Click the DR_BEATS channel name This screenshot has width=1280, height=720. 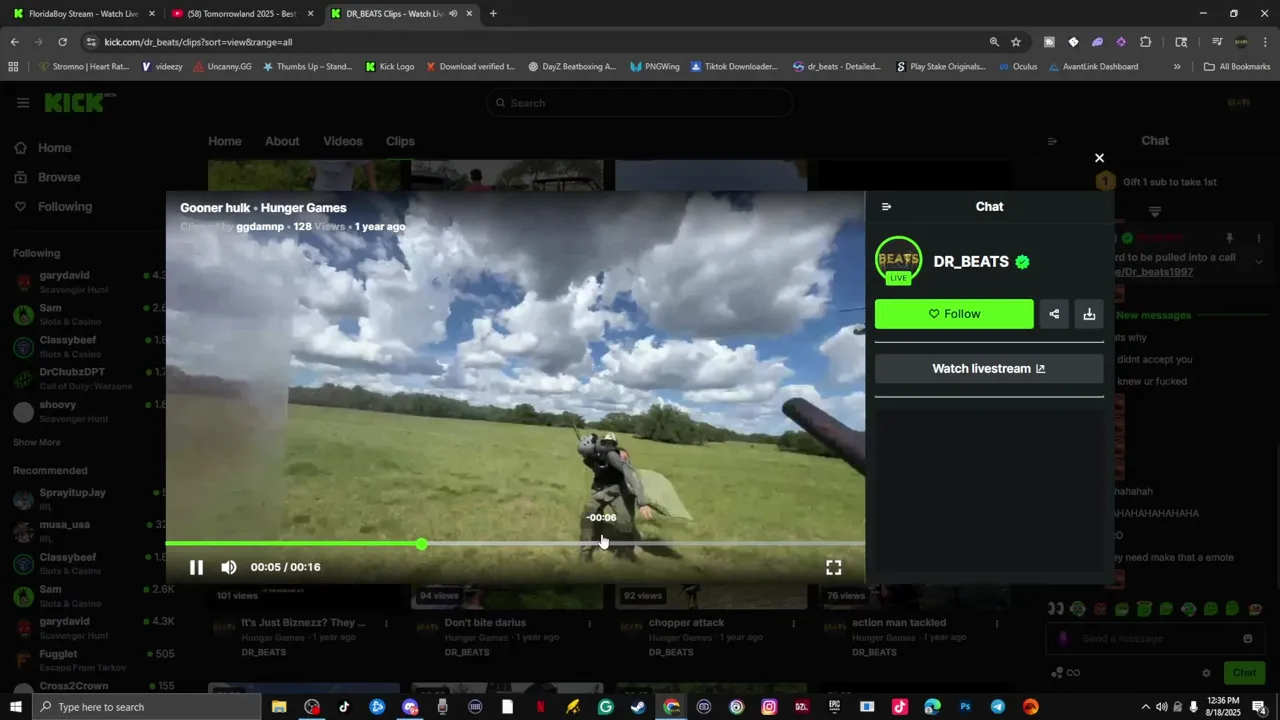coord(971,262)
